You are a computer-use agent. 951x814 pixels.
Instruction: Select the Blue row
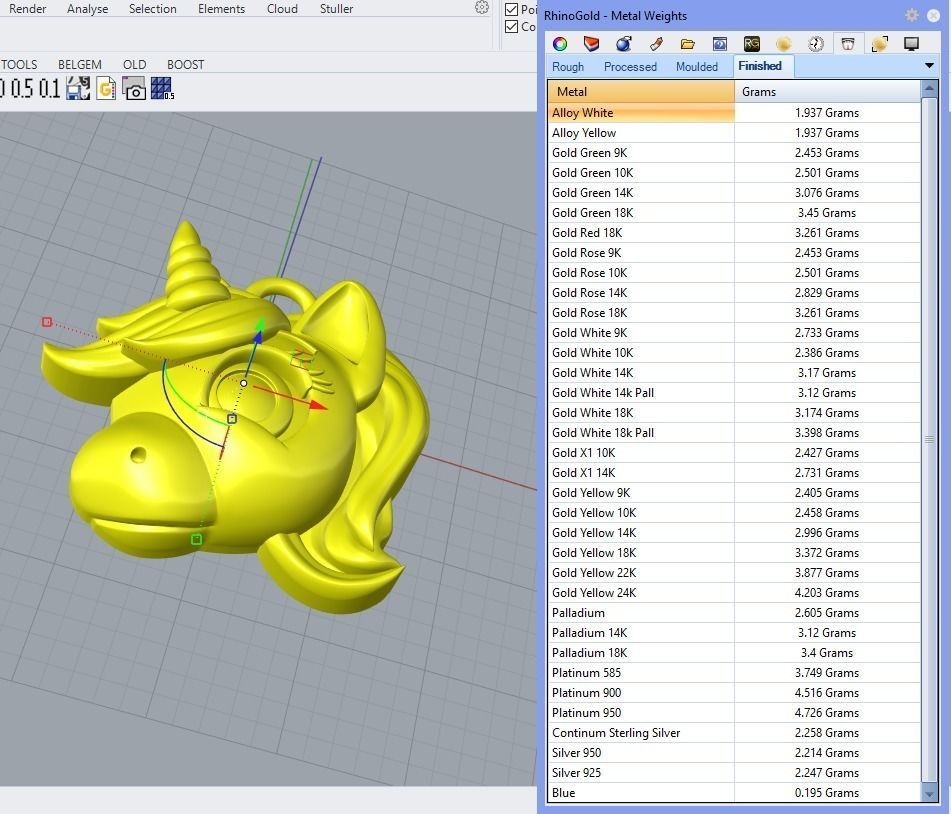(x=734, y=793)
